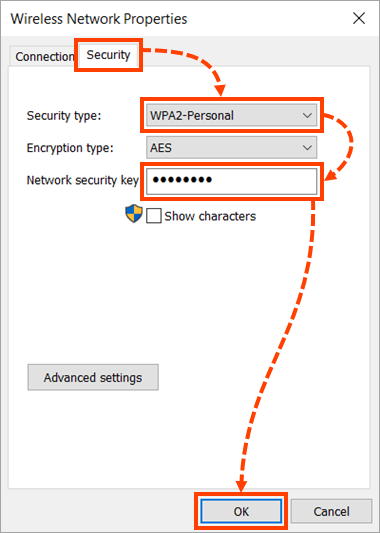Select the Security tab

(x=108, y=55)
